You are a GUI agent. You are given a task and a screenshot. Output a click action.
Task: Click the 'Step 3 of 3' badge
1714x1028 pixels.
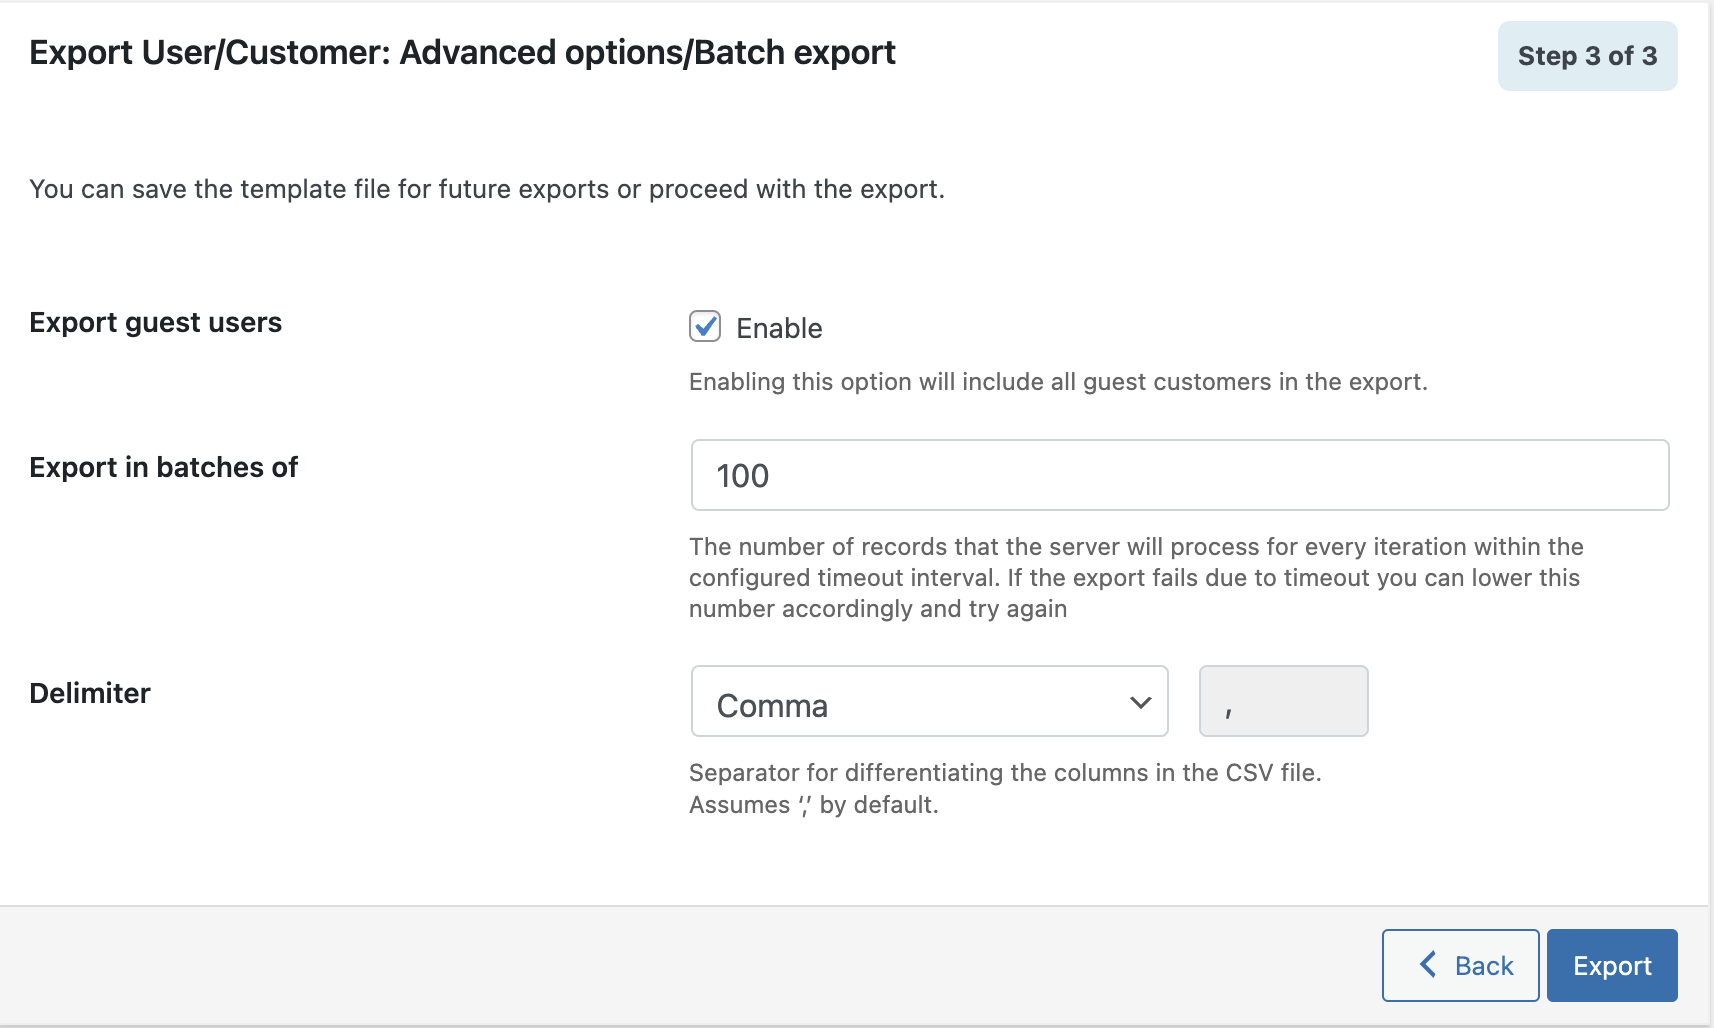[1587, 56]
